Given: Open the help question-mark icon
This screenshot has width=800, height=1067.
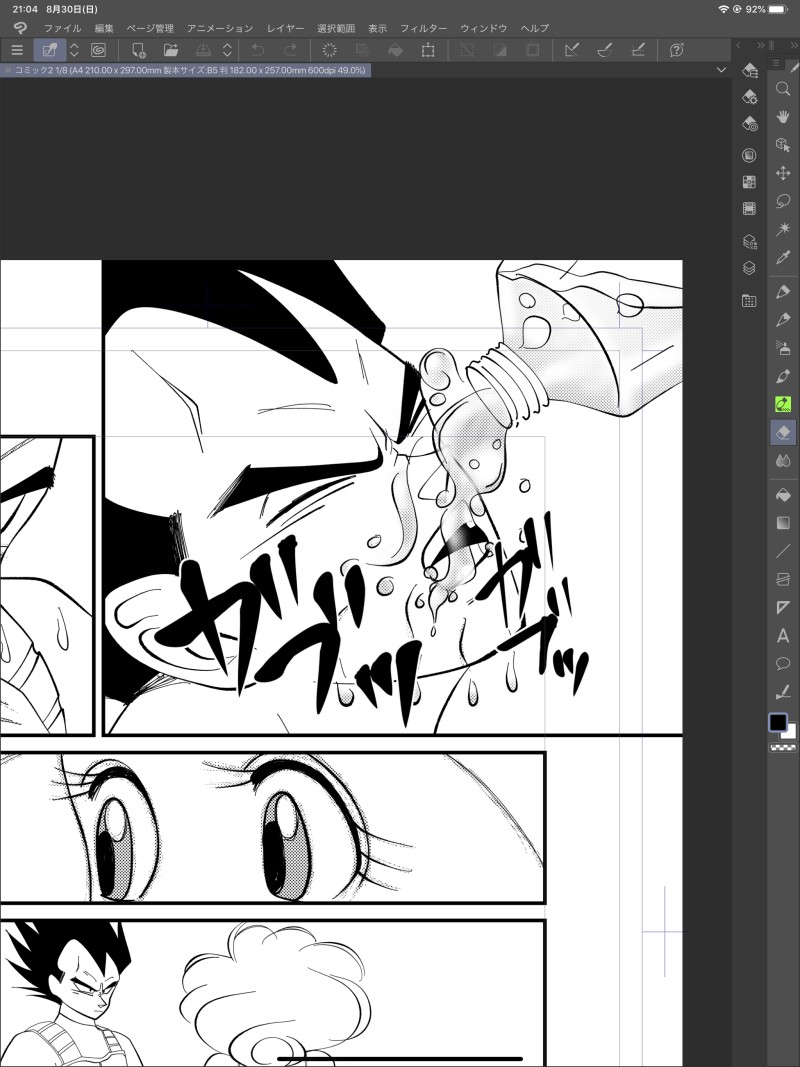Looking at the screenshot, I should click(x=676, y=50).
